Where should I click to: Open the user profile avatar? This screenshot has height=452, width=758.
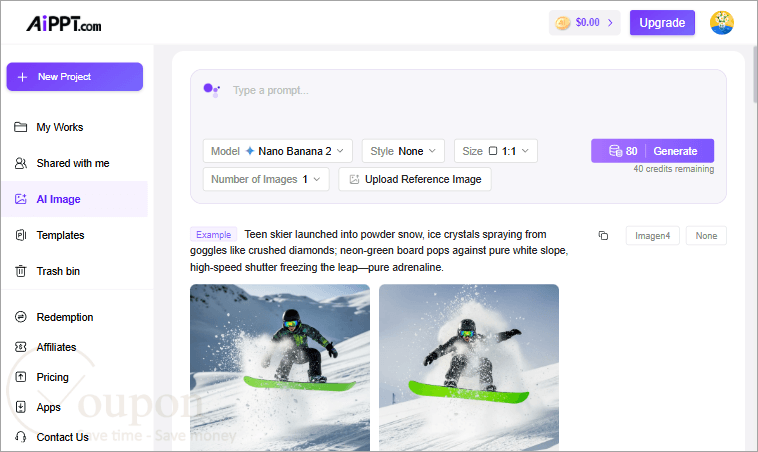[722, 23]
